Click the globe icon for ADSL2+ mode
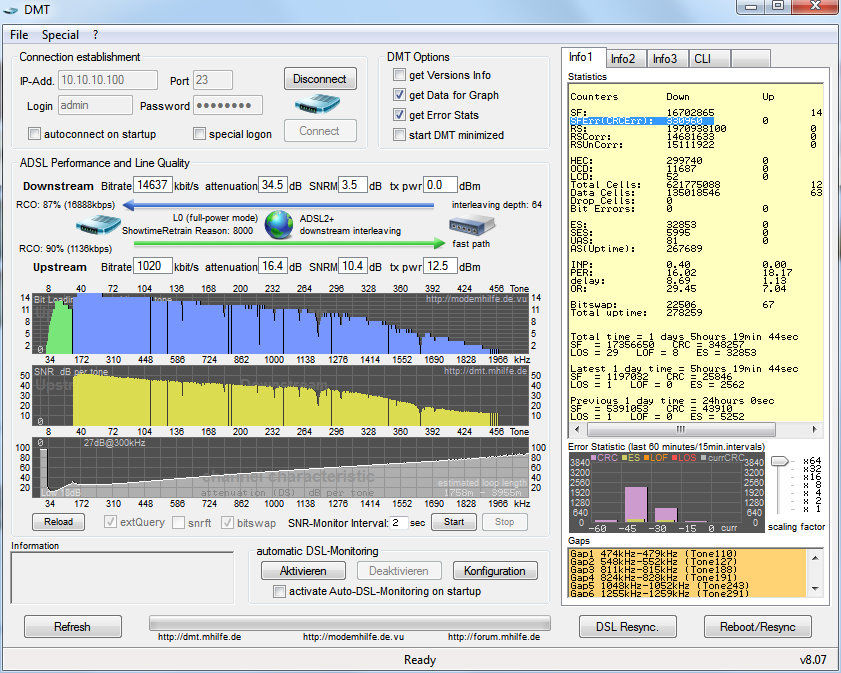This screenshot has width=841, height=673. click(x=279, y=224)
